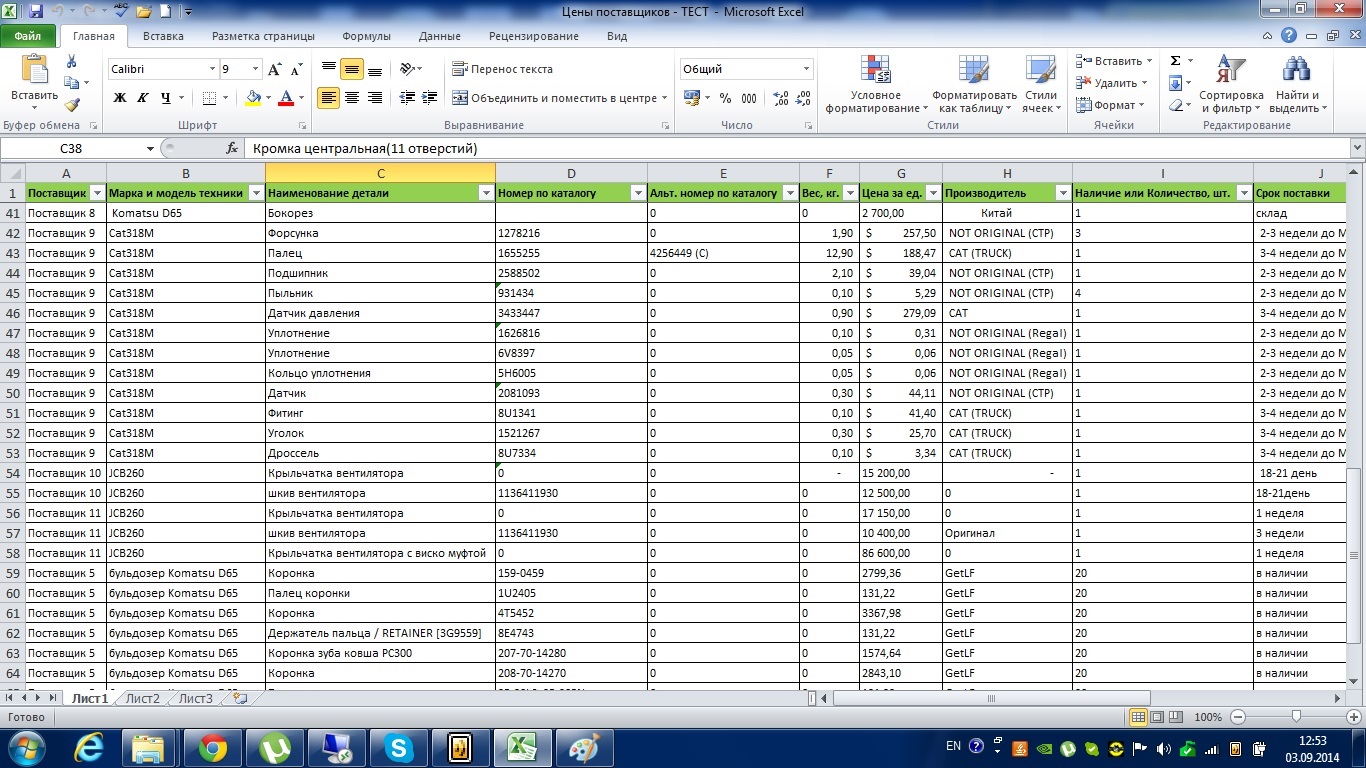
Task: Set horizontal alignment to center
Action: pos(352,98)
